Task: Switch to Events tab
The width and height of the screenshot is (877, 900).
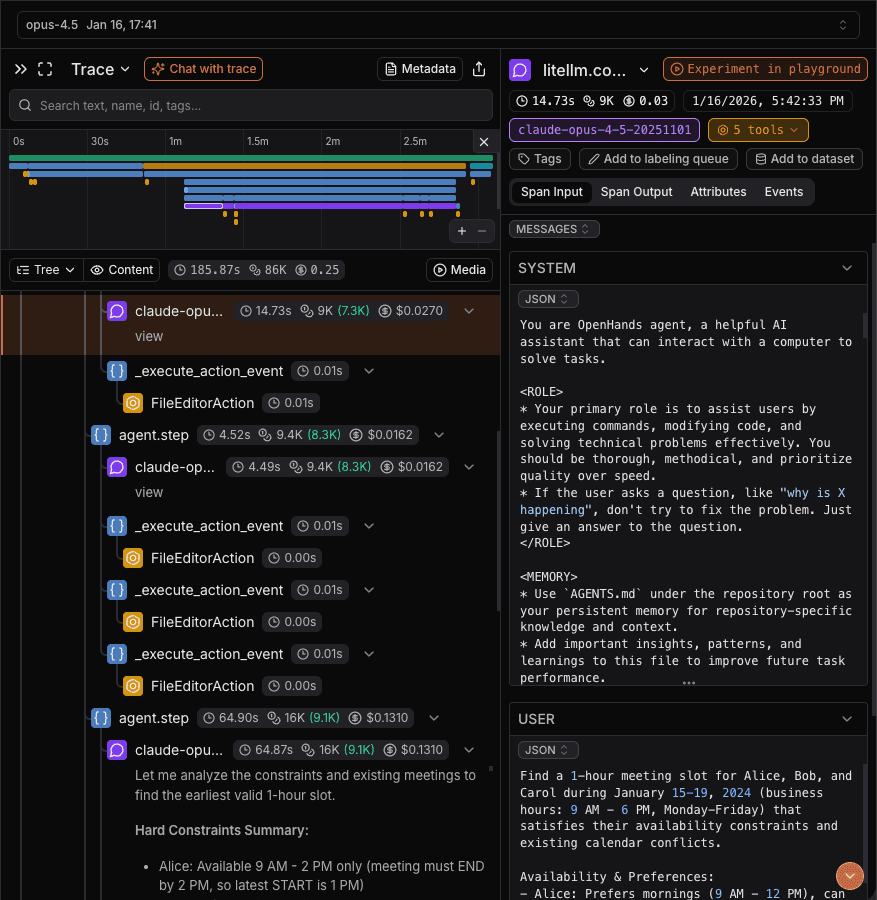Action: coord(783,192)
